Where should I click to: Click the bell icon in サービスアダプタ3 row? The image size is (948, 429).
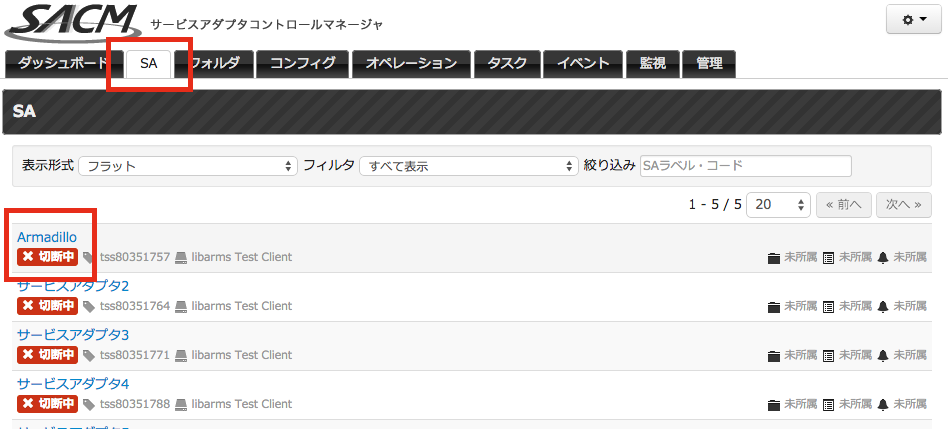pyautogui.click(x=883, y=356)
